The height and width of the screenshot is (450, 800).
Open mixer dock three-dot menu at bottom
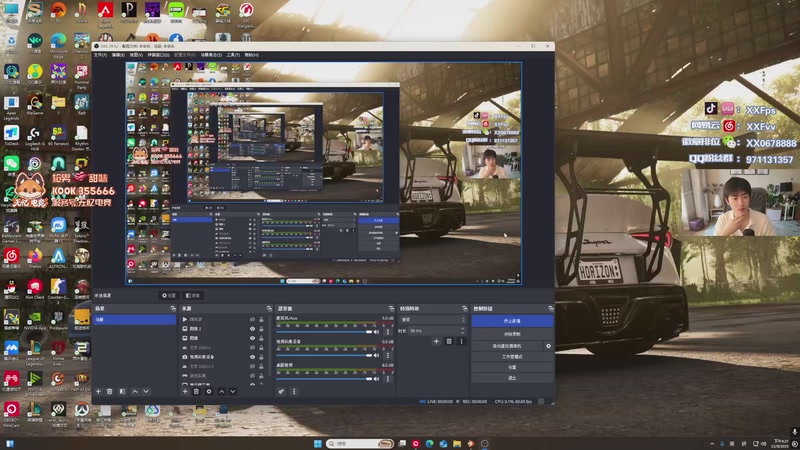tap(294, 391)
